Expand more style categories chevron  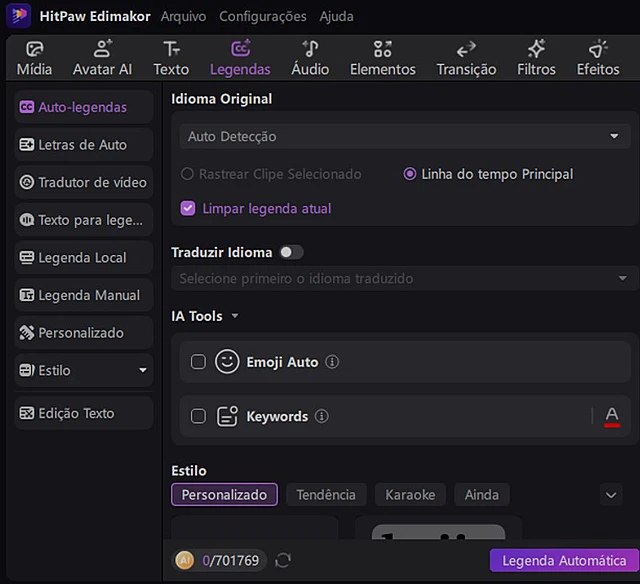click(611, 495)
